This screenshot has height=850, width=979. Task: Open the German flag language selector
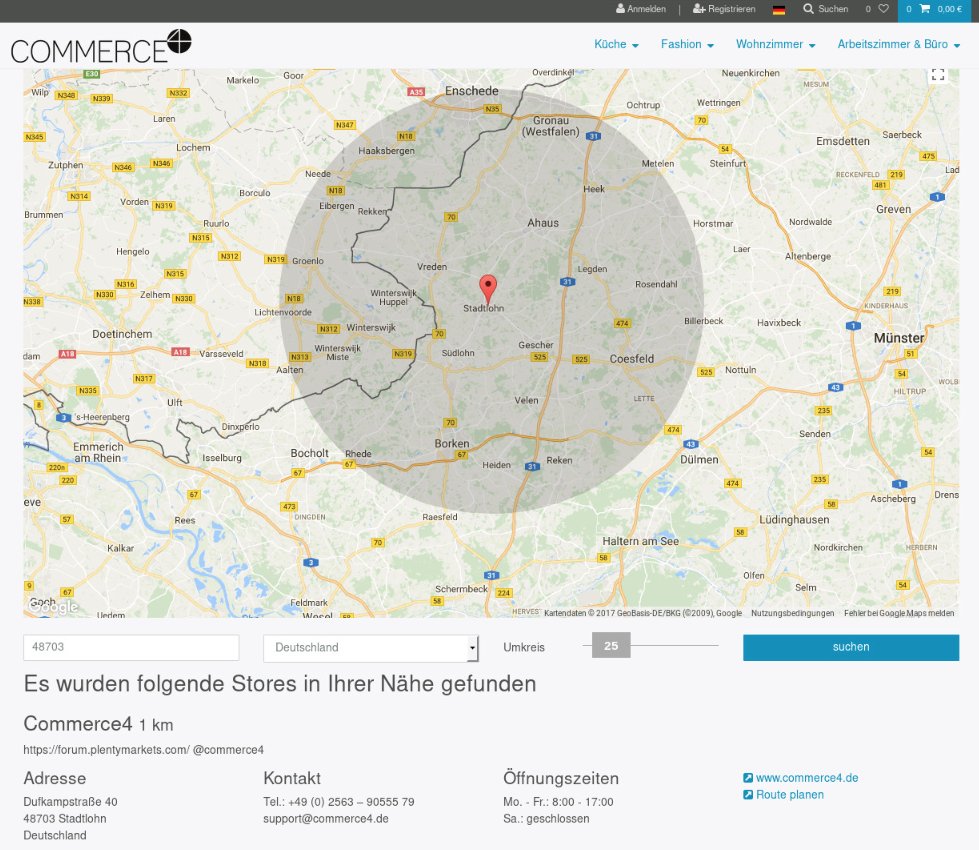(x=779, y=9)
